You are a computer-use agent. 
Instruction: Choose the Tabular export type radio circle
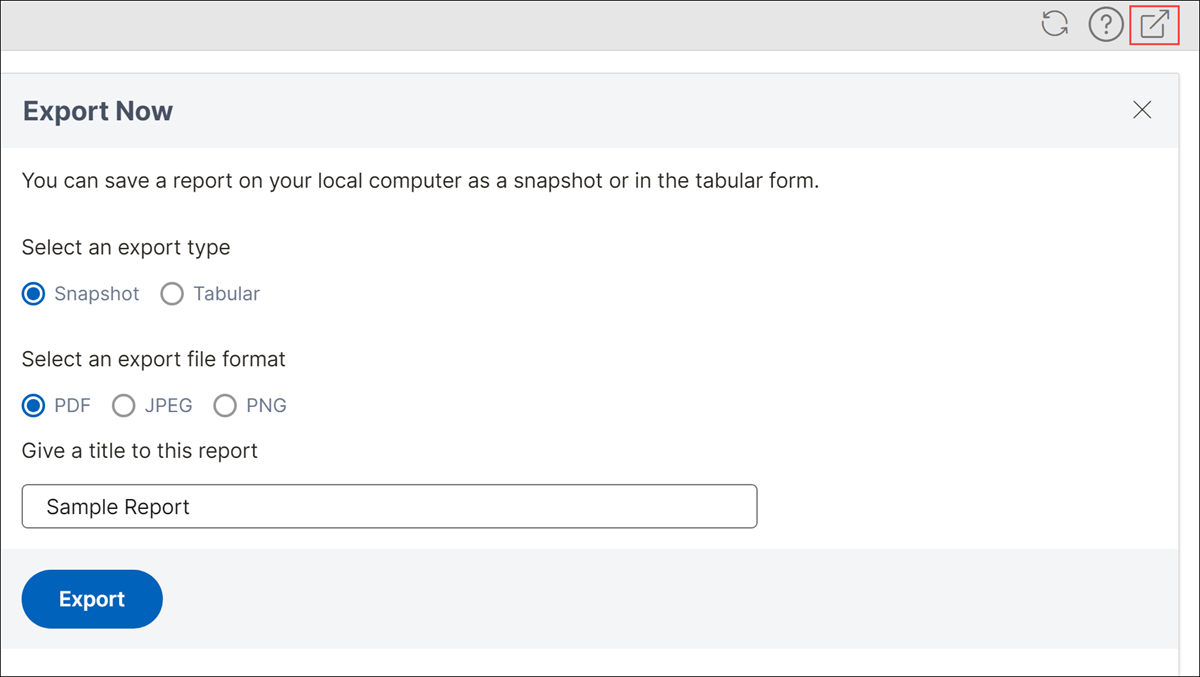172,294
